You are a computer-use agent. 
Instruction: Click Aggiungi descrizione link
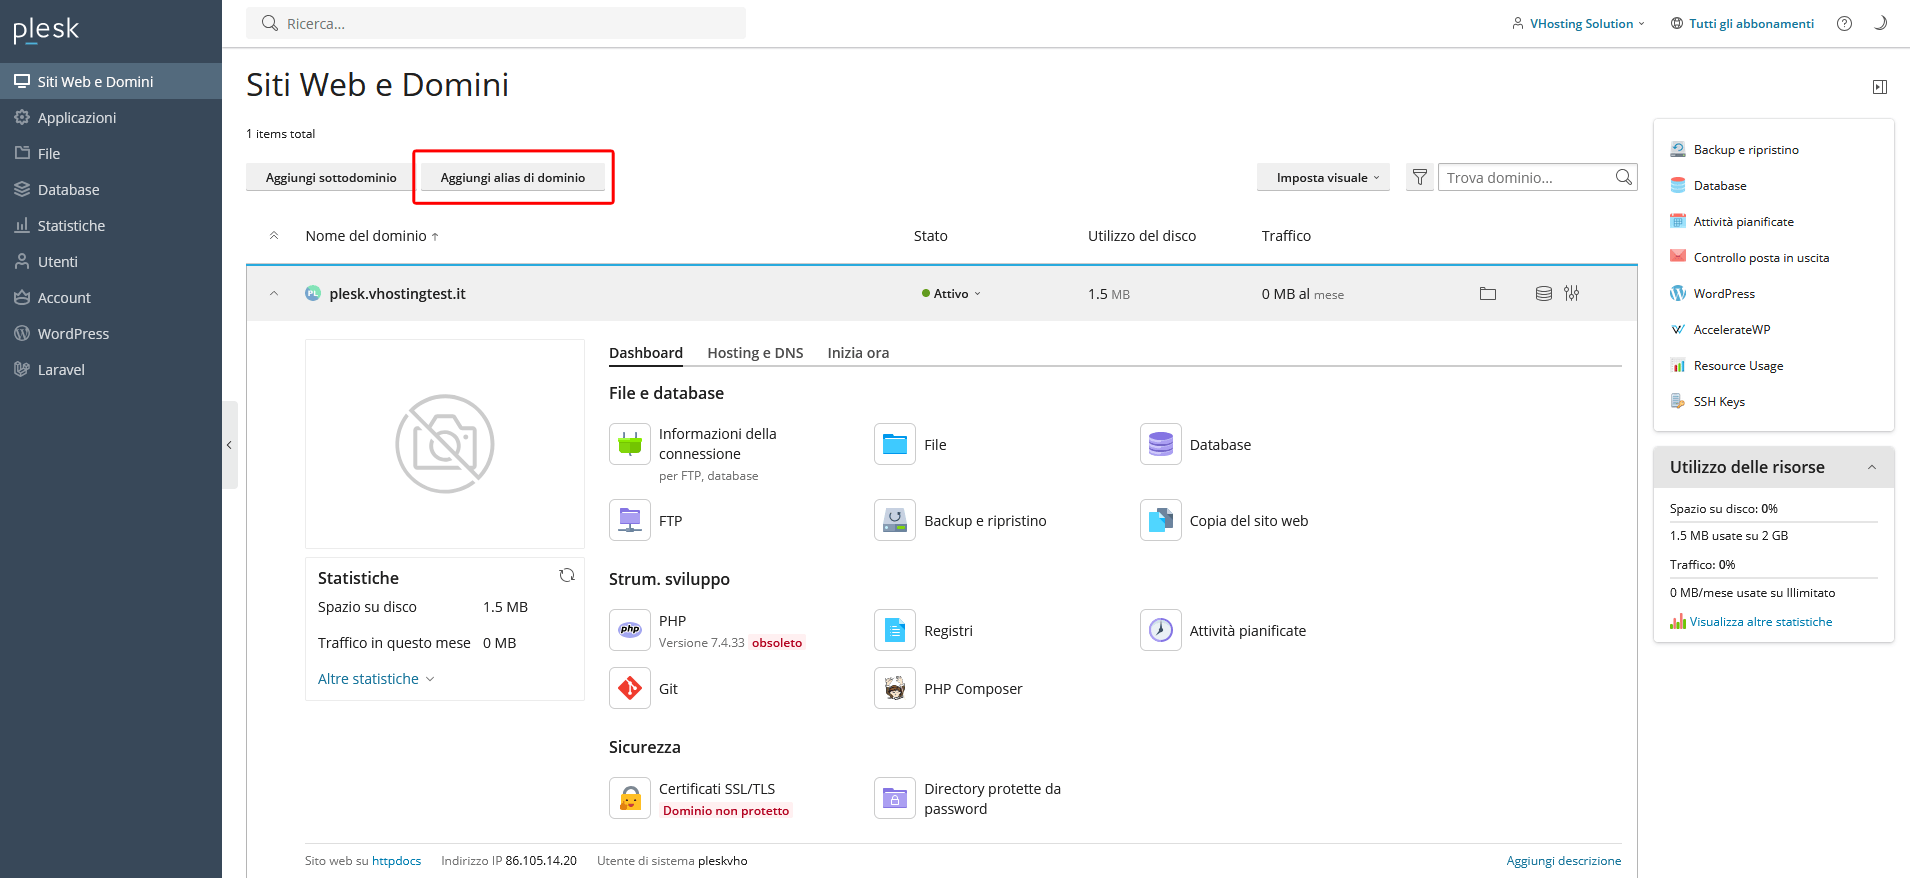click(x=1564, y=860)
